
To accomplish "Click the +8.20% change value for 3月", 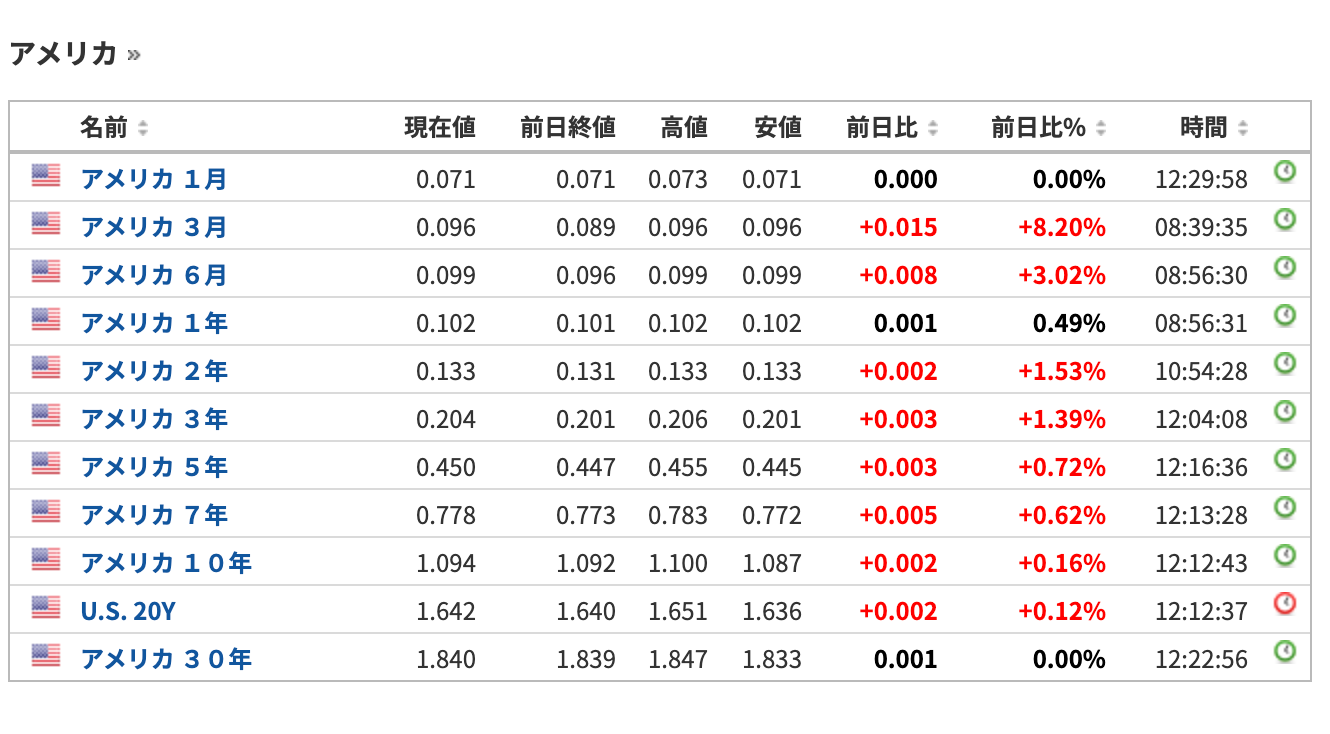I will pos(1061,227).
